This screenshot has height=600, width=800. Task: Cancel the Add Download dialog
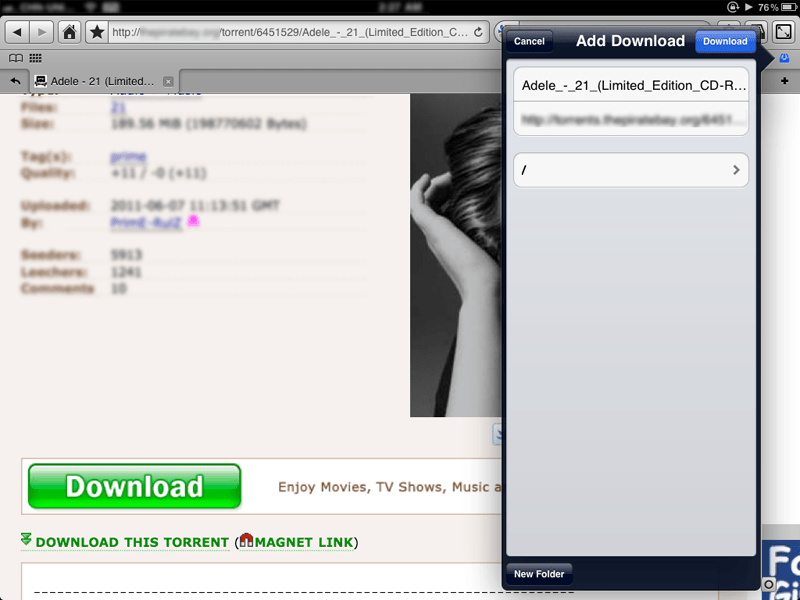point(529,41)
